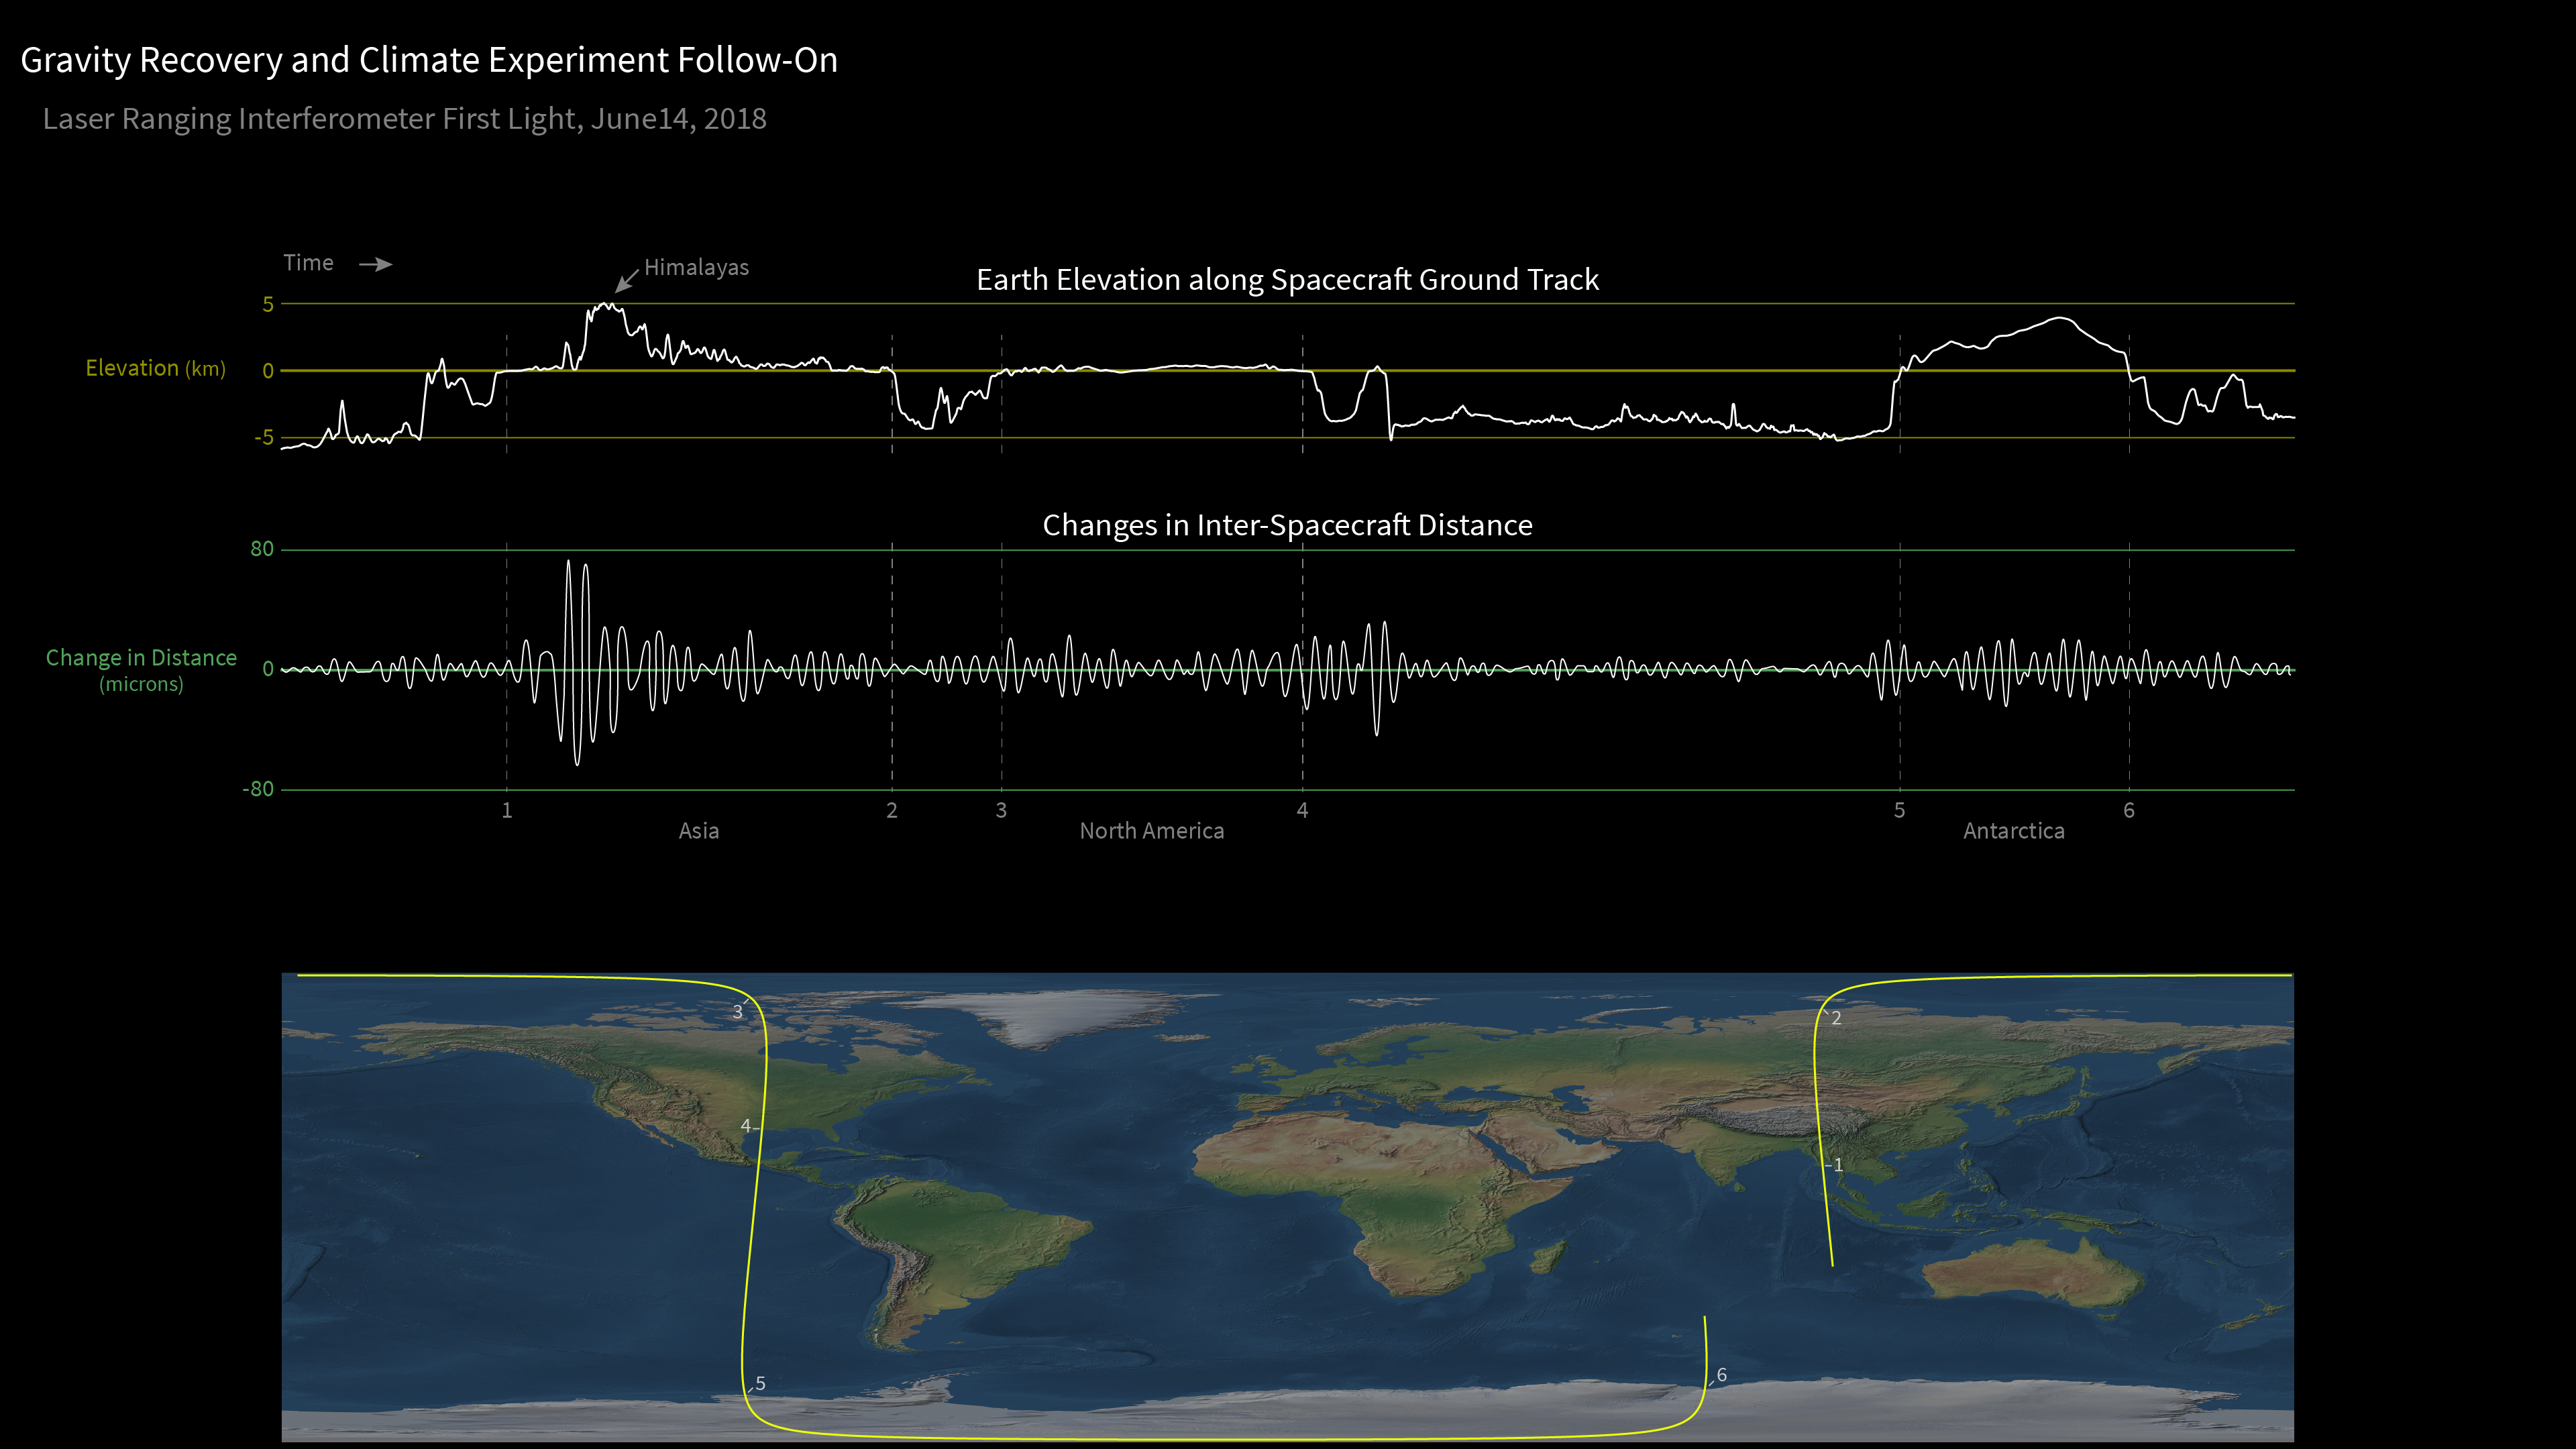Click the "North America" region label under the chart
This screenshot has height=1449, width=2576.
(x=1152, y=831)
